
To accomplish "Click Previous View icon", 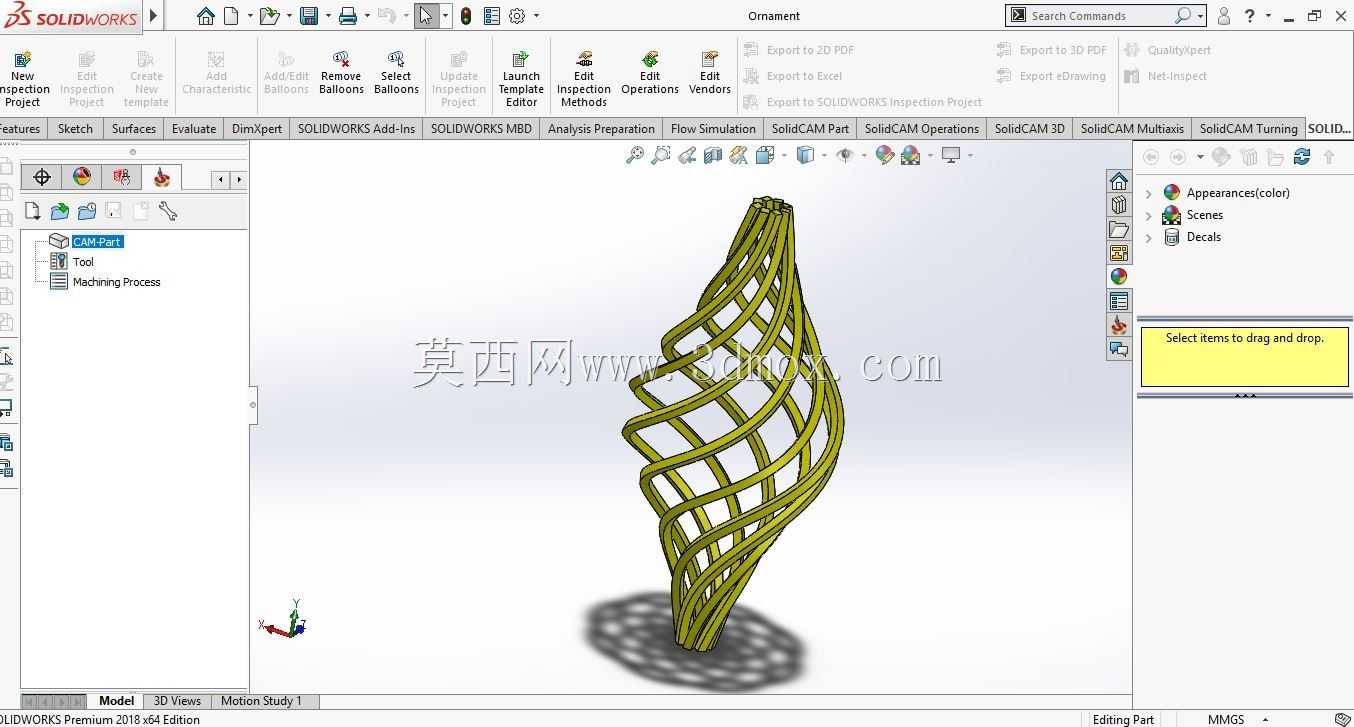I will coord(686,155).
